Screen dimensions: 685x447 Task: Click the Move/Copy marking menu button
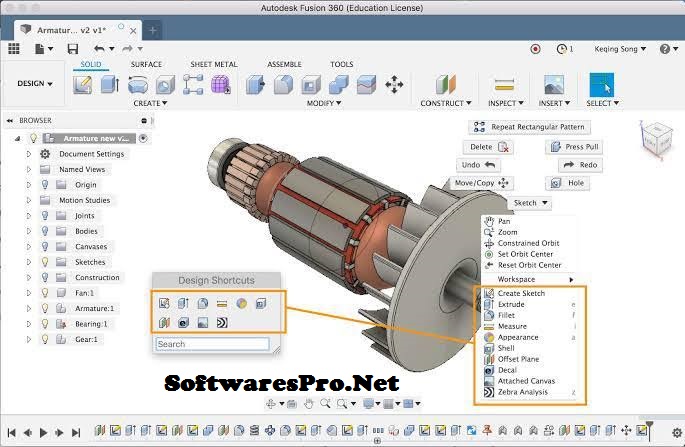point(481,183)
